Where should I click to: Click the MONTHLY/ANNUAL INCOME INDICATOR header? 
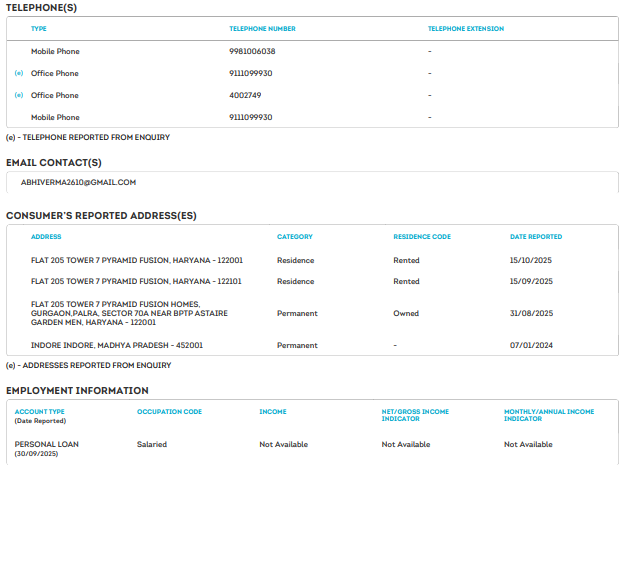pyautogui.click(x=549, y=415)
